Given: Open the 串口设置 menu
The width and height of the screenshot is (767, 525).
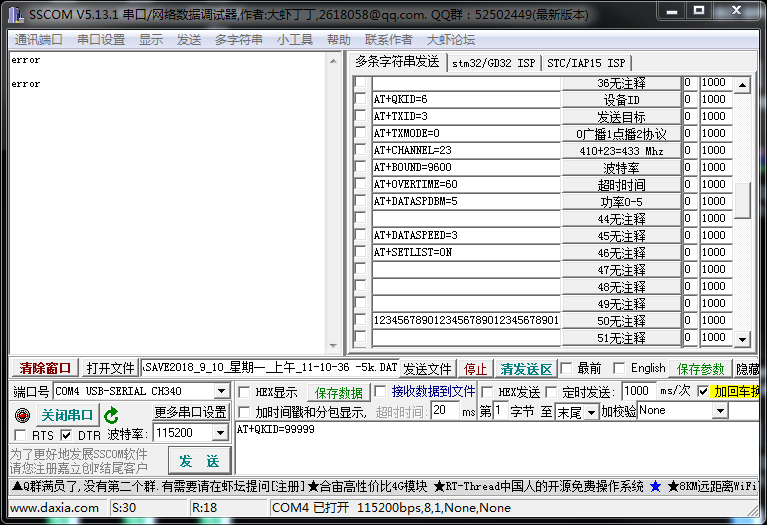Looking at the screenshot, I should click(101, 40).
